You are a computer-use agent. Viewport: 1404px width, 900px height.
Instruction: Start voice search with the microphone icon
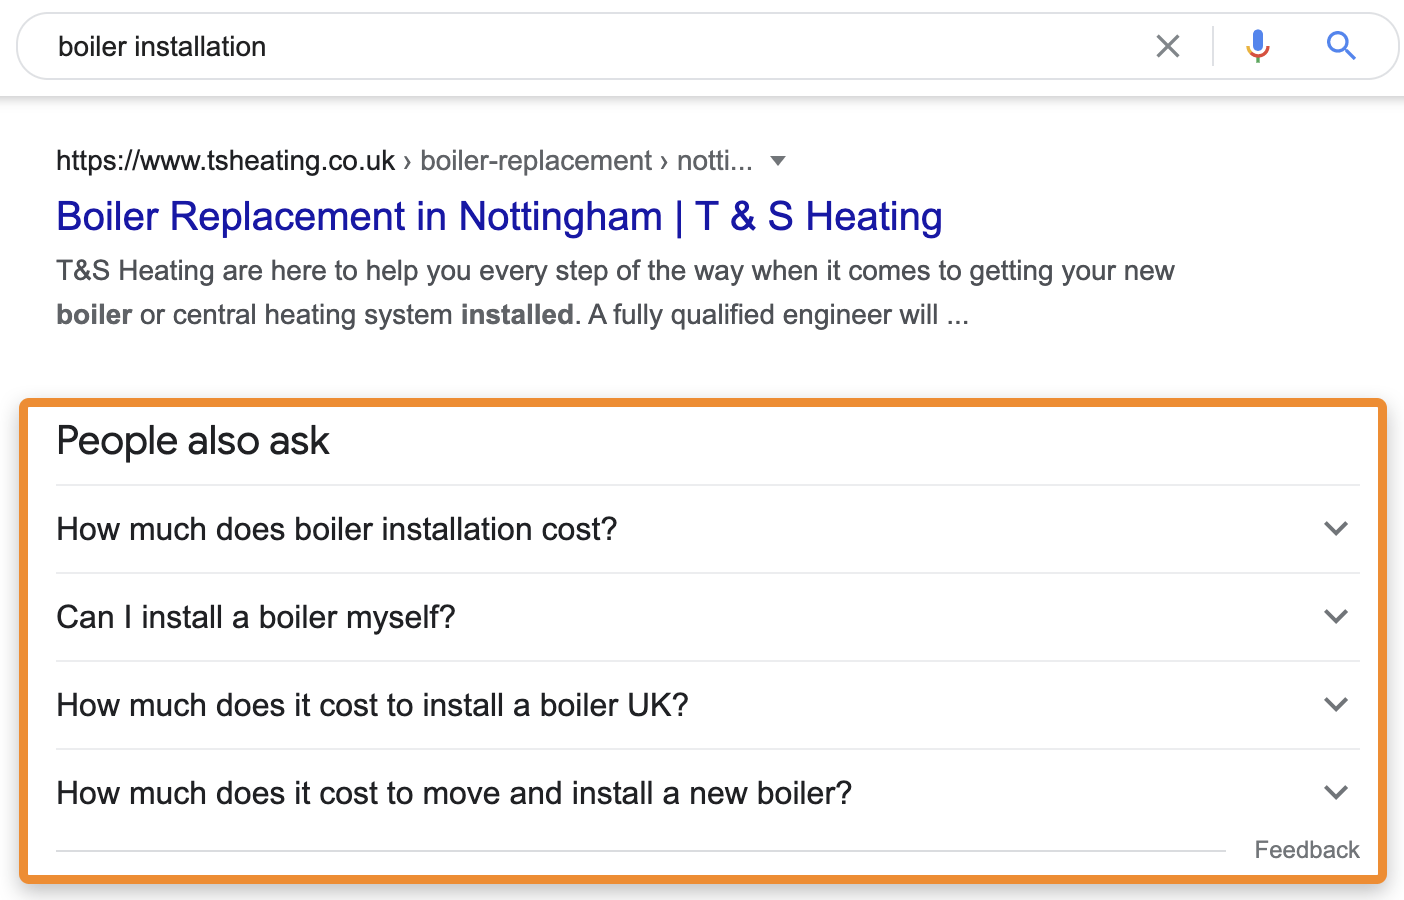(x=1257, y=46)
